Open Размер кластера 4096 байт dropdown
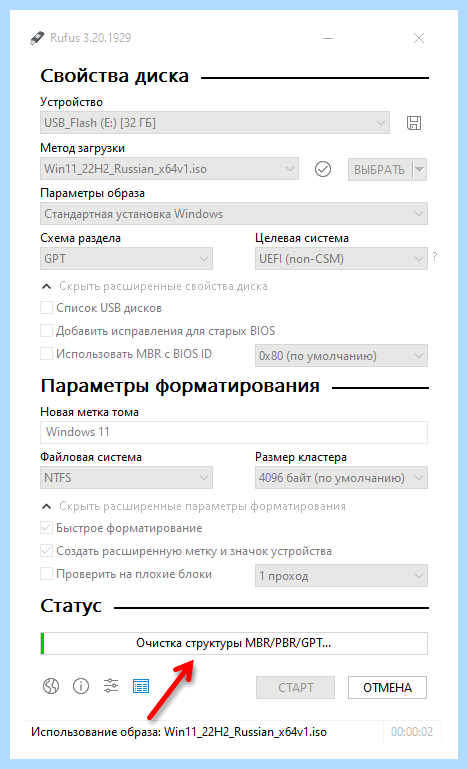This screenshot has width=468, height=769. pos(341,478)
